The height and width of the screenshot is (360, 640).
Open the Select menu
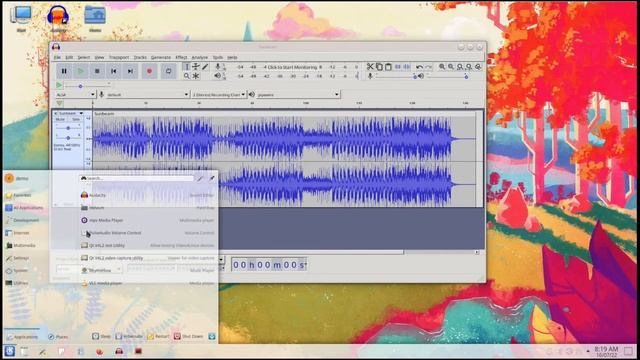[x=84, y=58]
